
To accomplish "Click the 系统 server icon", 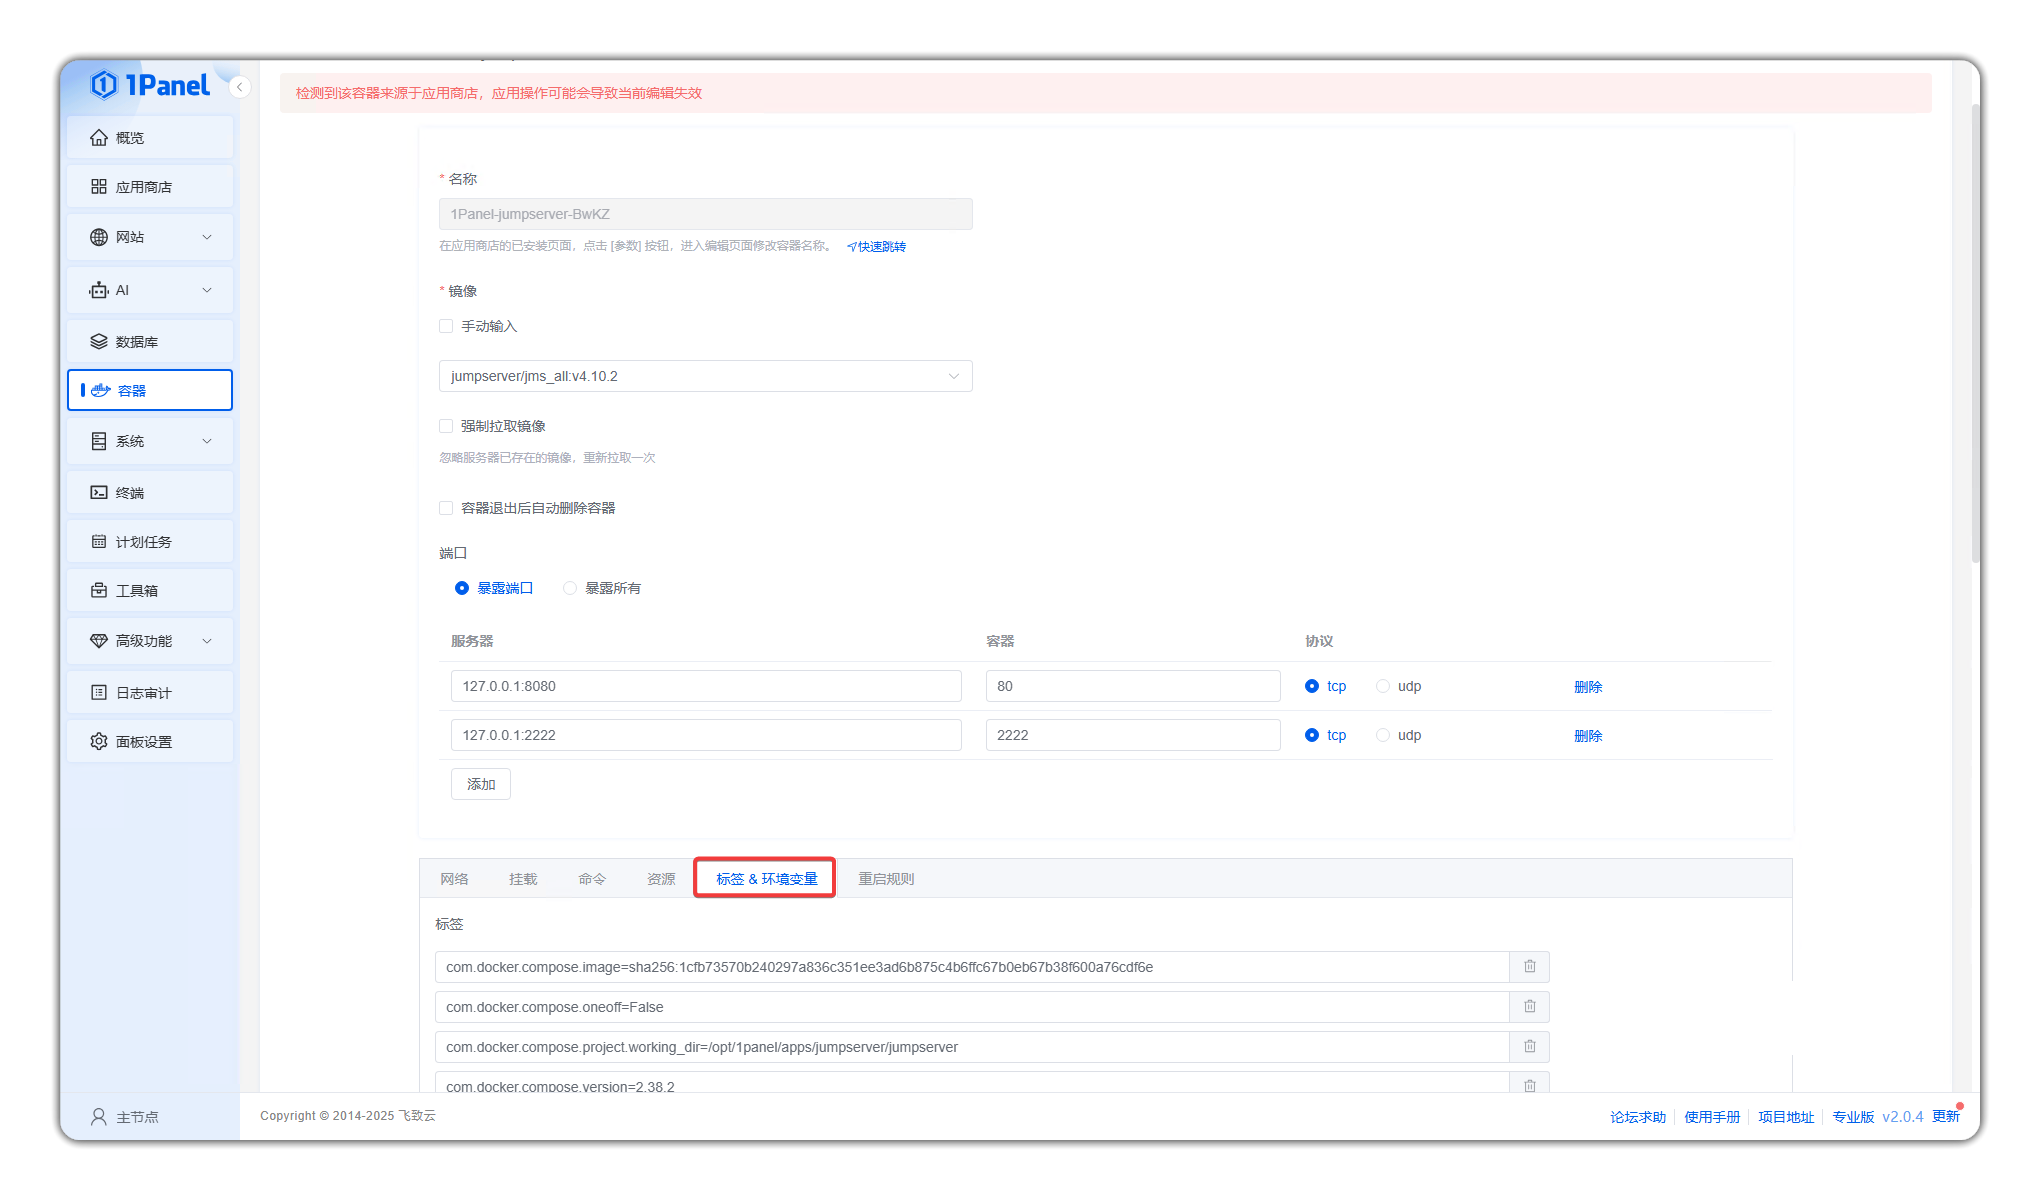I will [99, 441].
